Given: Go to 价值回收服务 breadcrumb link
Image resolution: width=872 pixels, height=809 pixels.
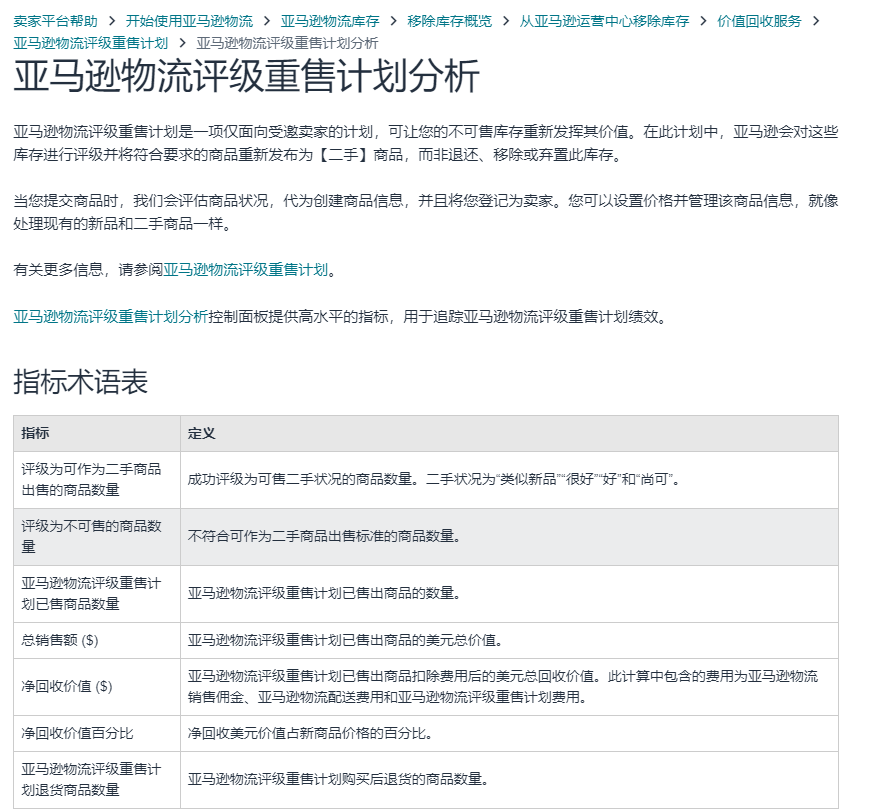Looking at the screenshot, I should pyautogui.click(x=759, y=21).
